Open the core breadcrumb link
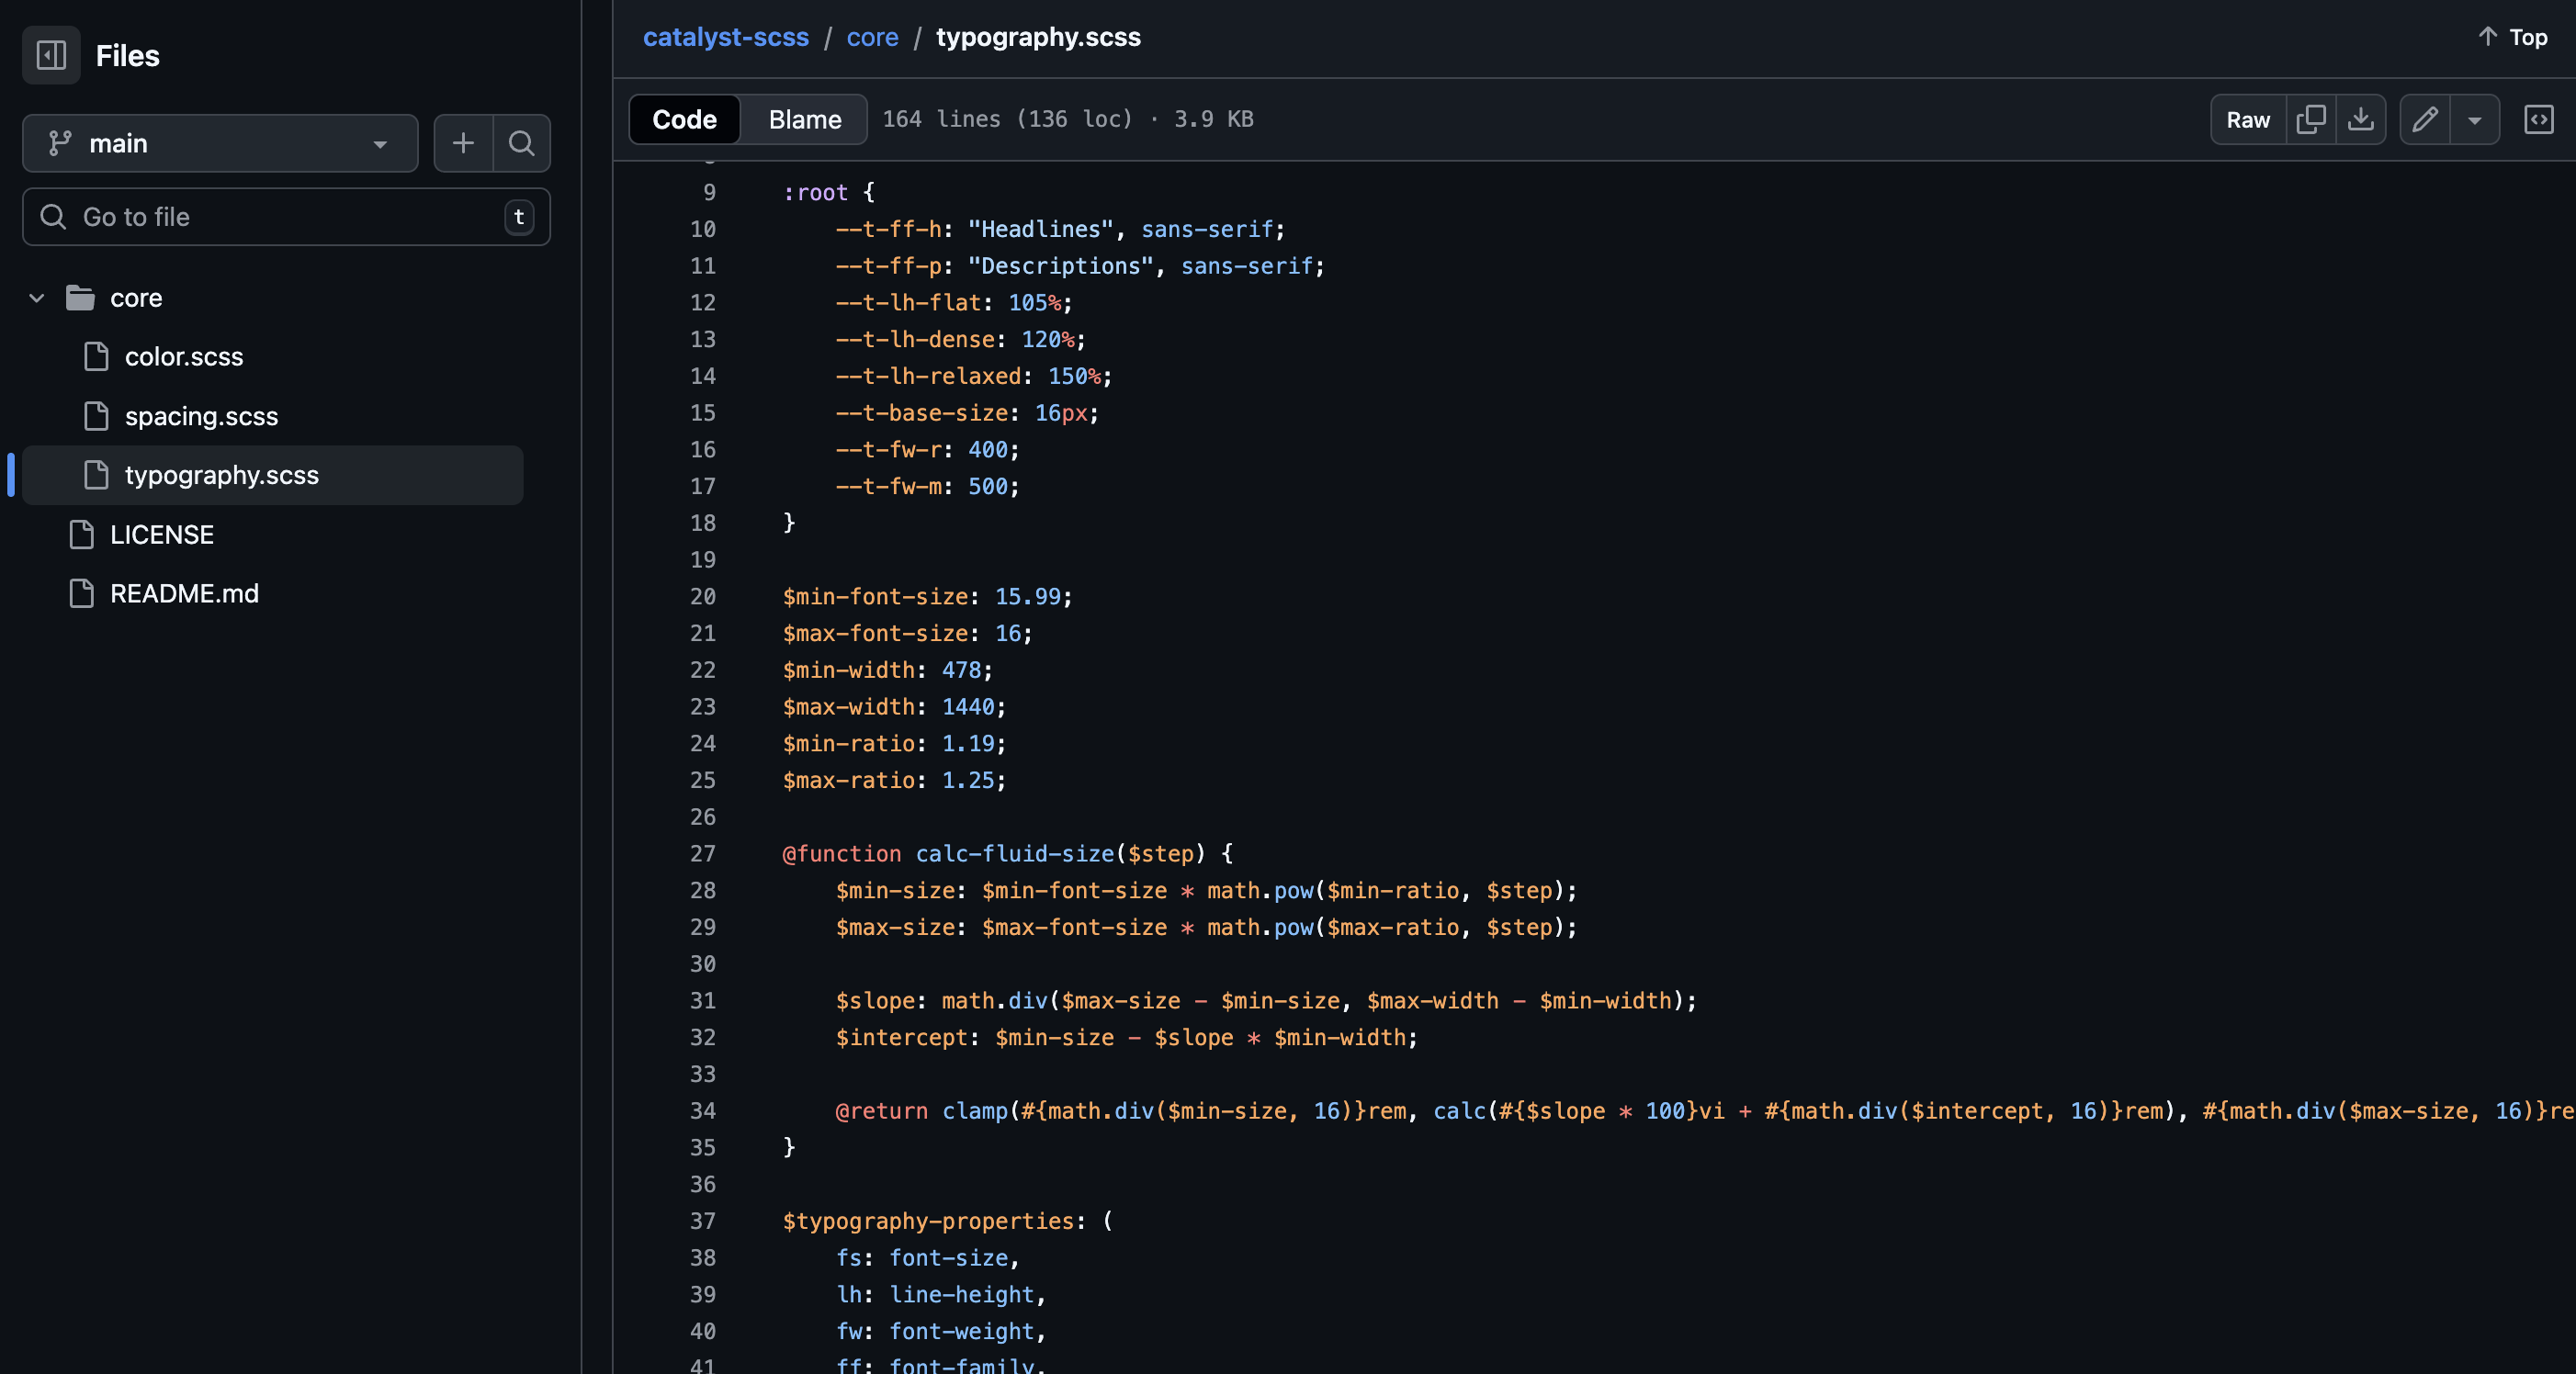The width and height of the screenshot is (2576, 1374). (x=872, y=37)
